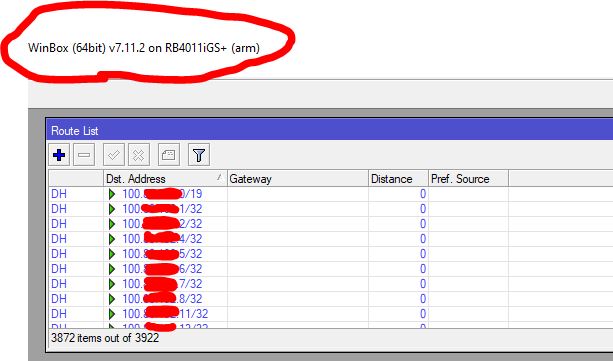613x361 pixels.
Task: Select the route row ending in 2/32
Action: point(330,224)
